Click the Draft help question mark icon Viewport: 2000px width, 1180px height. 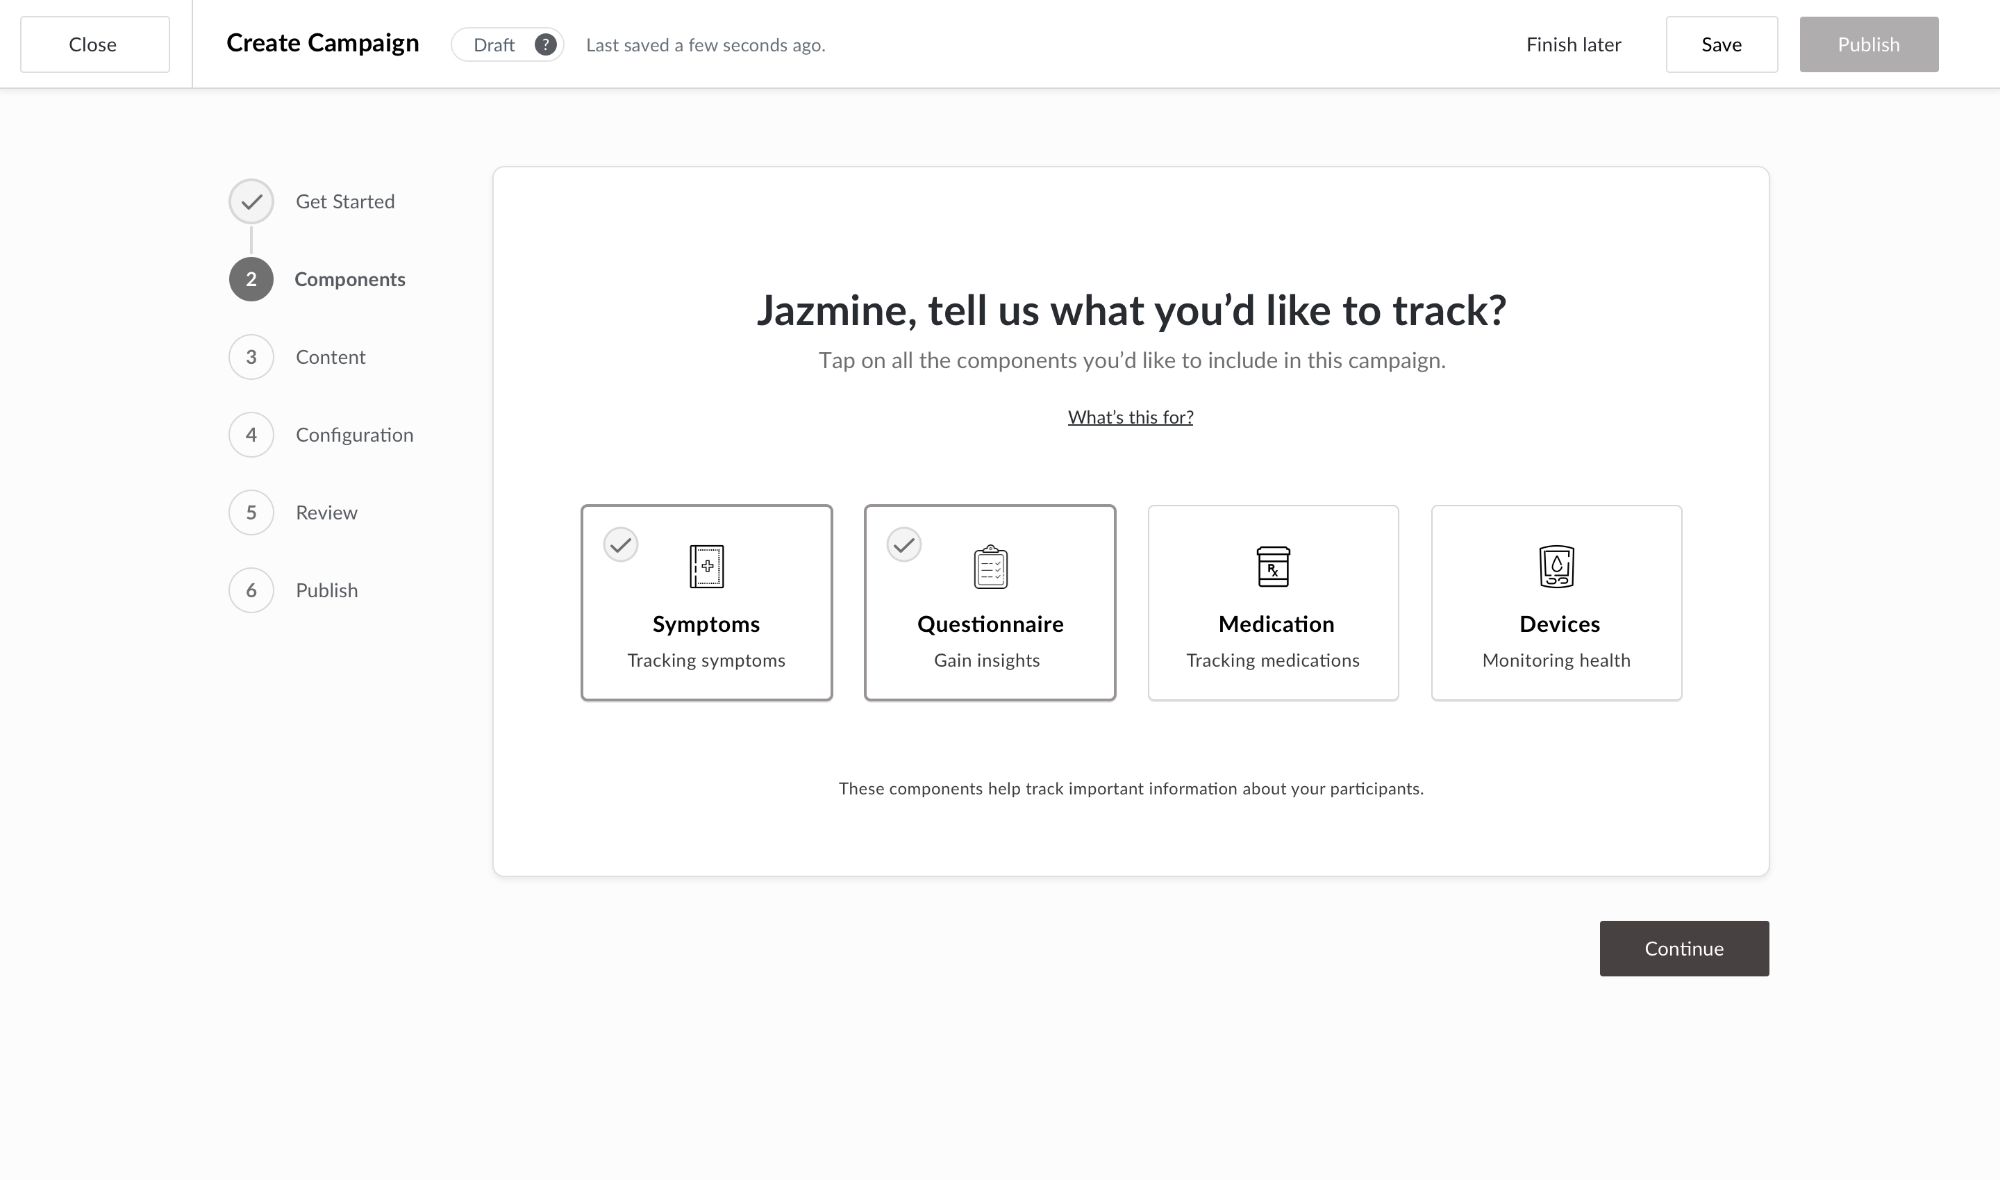click(545, 45)
